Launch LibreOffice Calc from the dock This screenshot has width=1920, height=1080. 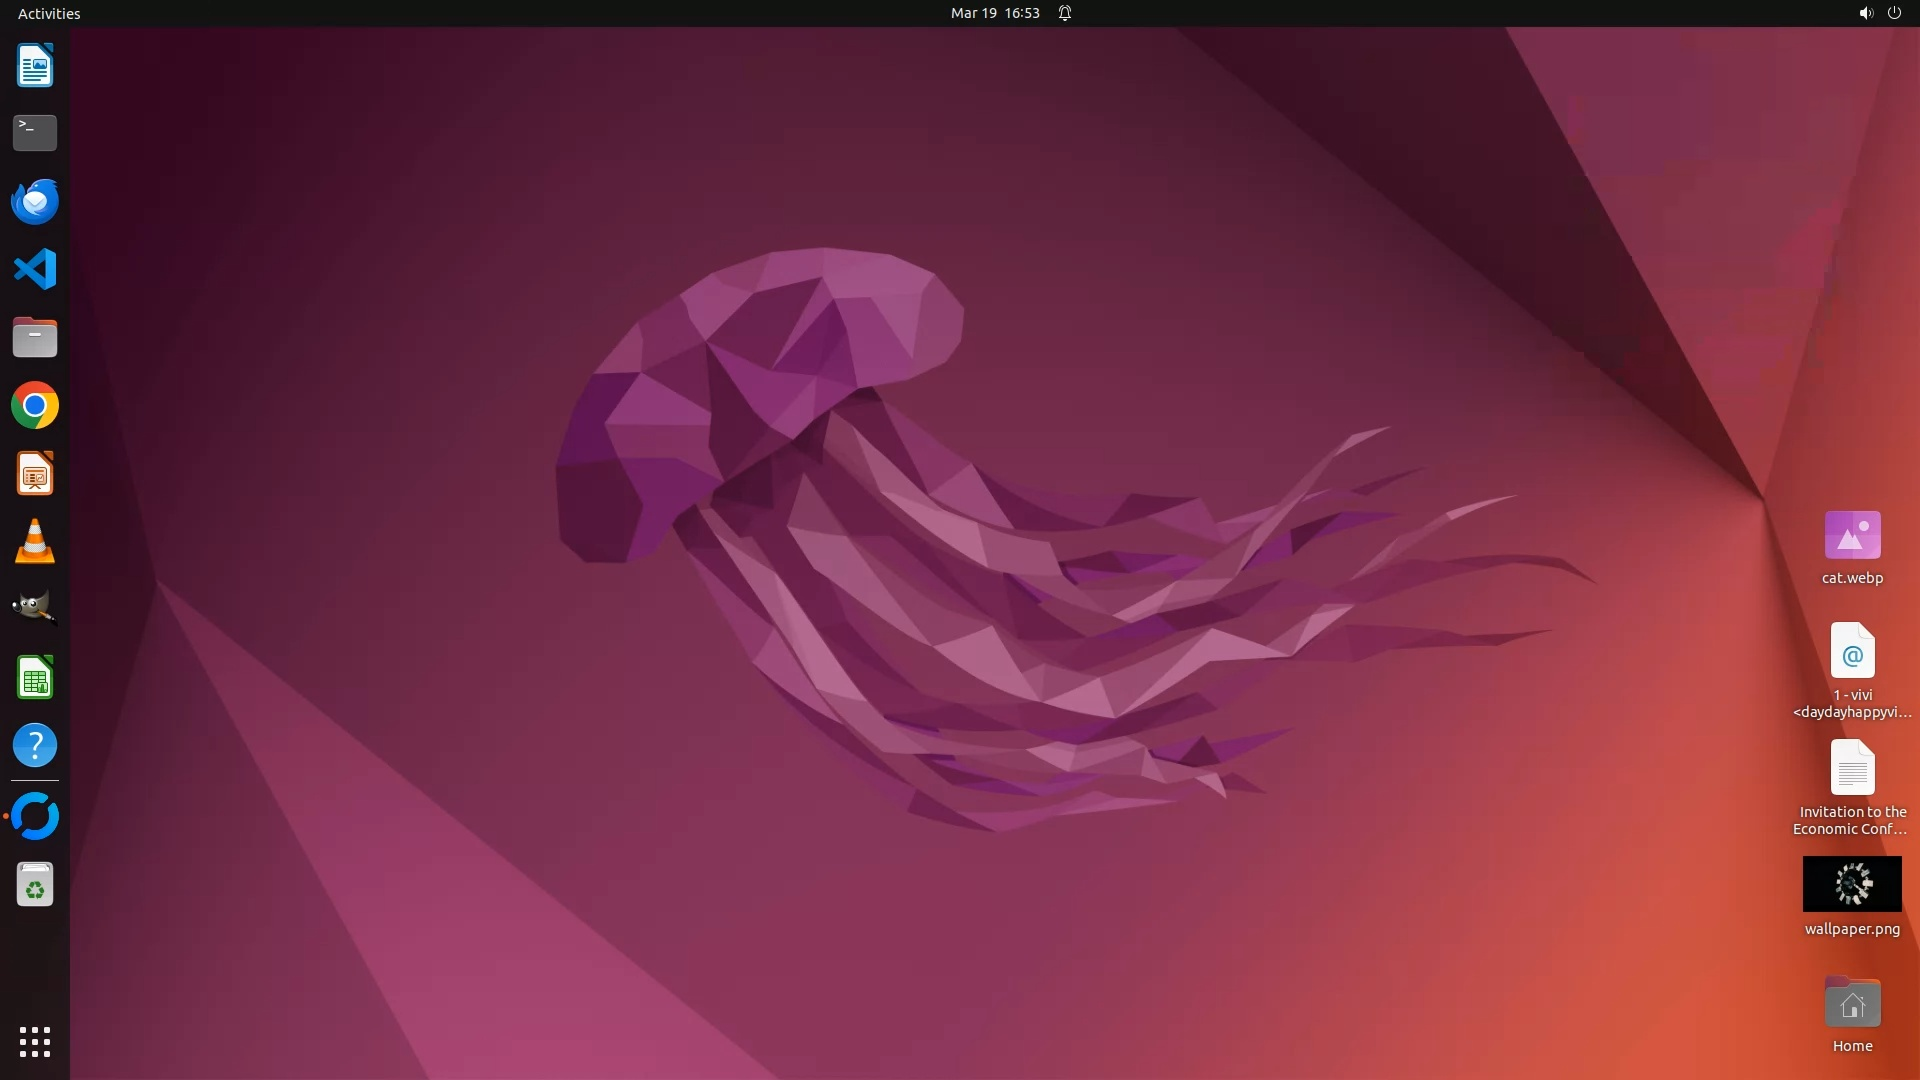(35, 678)
